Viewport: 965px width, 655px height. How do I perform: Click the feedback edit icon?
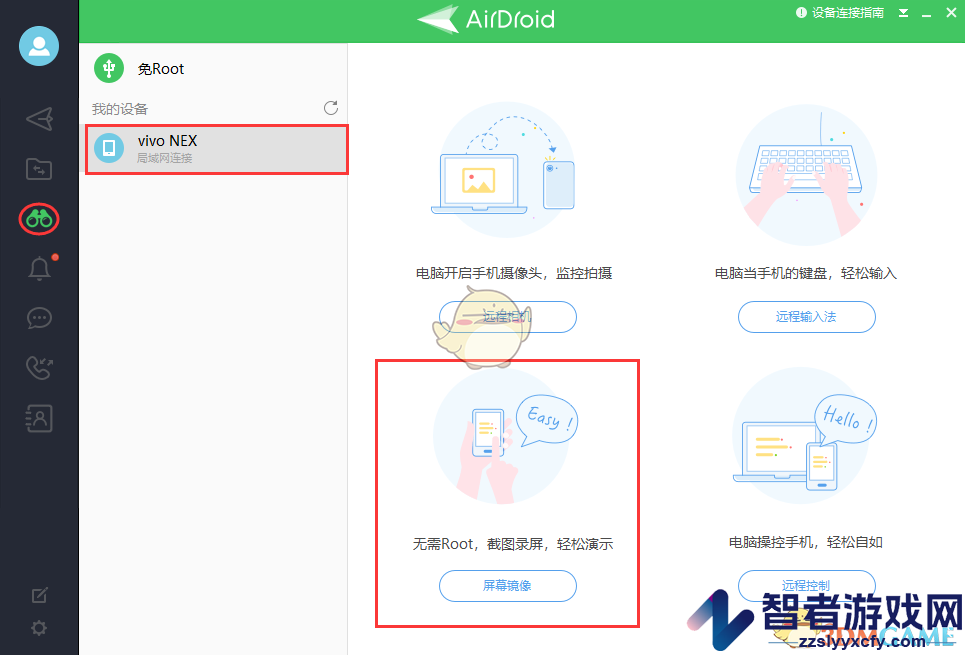pyautogui.click(x=39, y=595)
